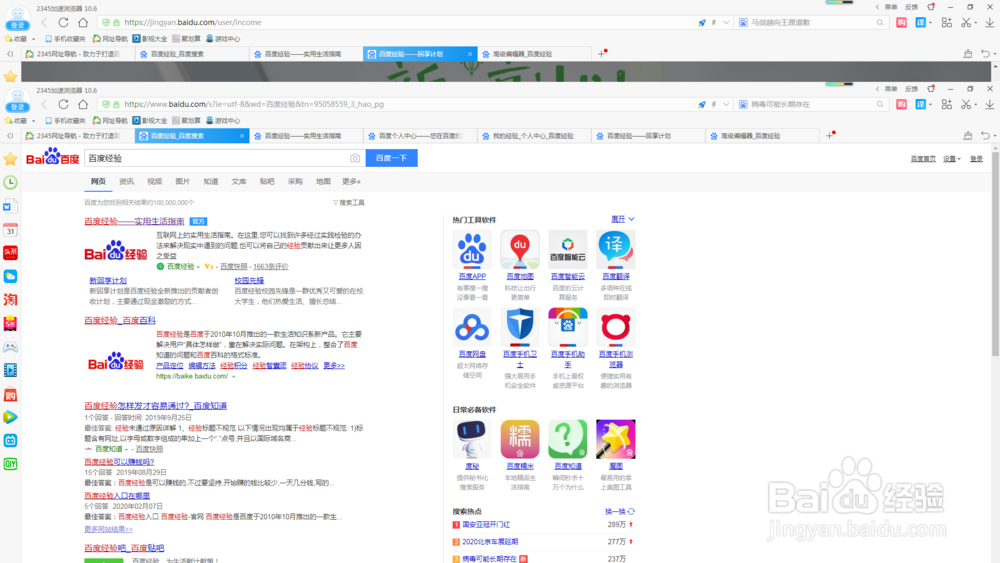Switch to 高级编辑器_百度经验 tab in front browser
The height and width of the screenshot is (563, 1000).
click(x=762, y=136)
